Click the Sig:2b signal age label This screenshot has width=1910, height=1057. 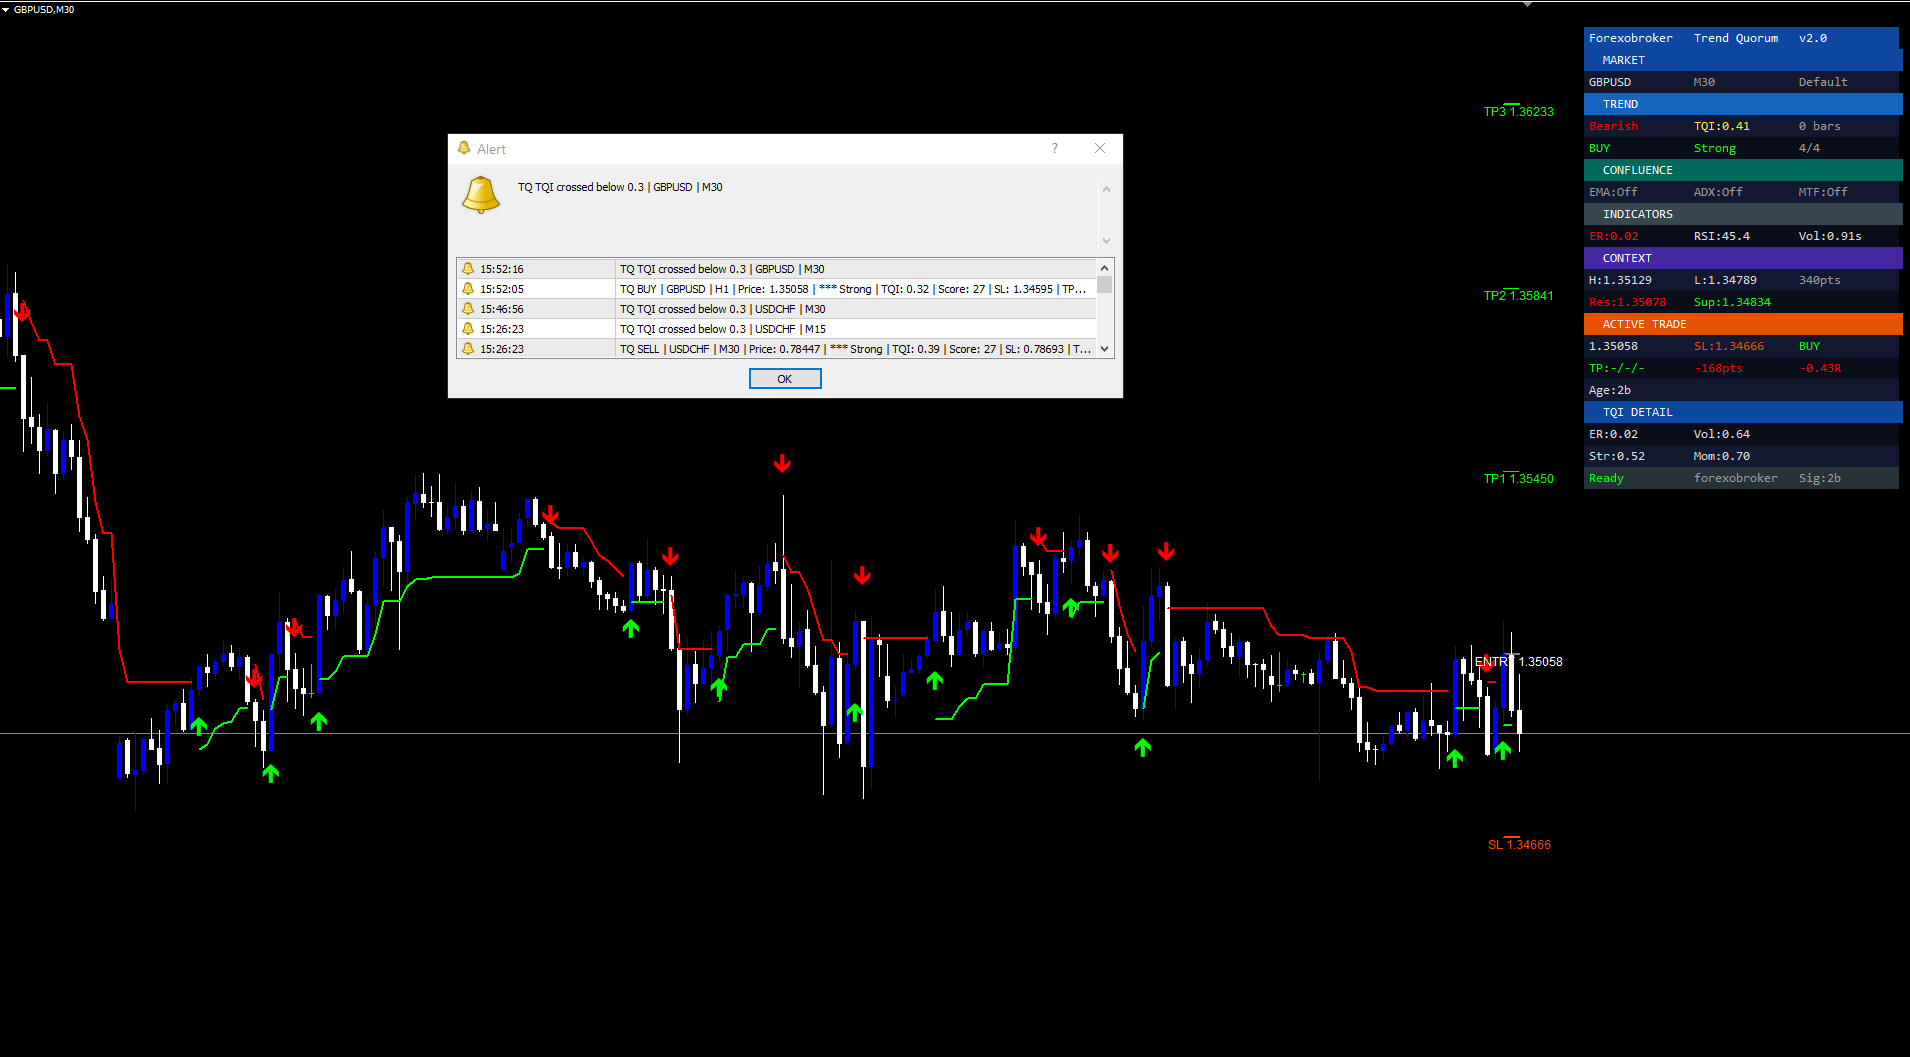click(x=1820, y=478)
